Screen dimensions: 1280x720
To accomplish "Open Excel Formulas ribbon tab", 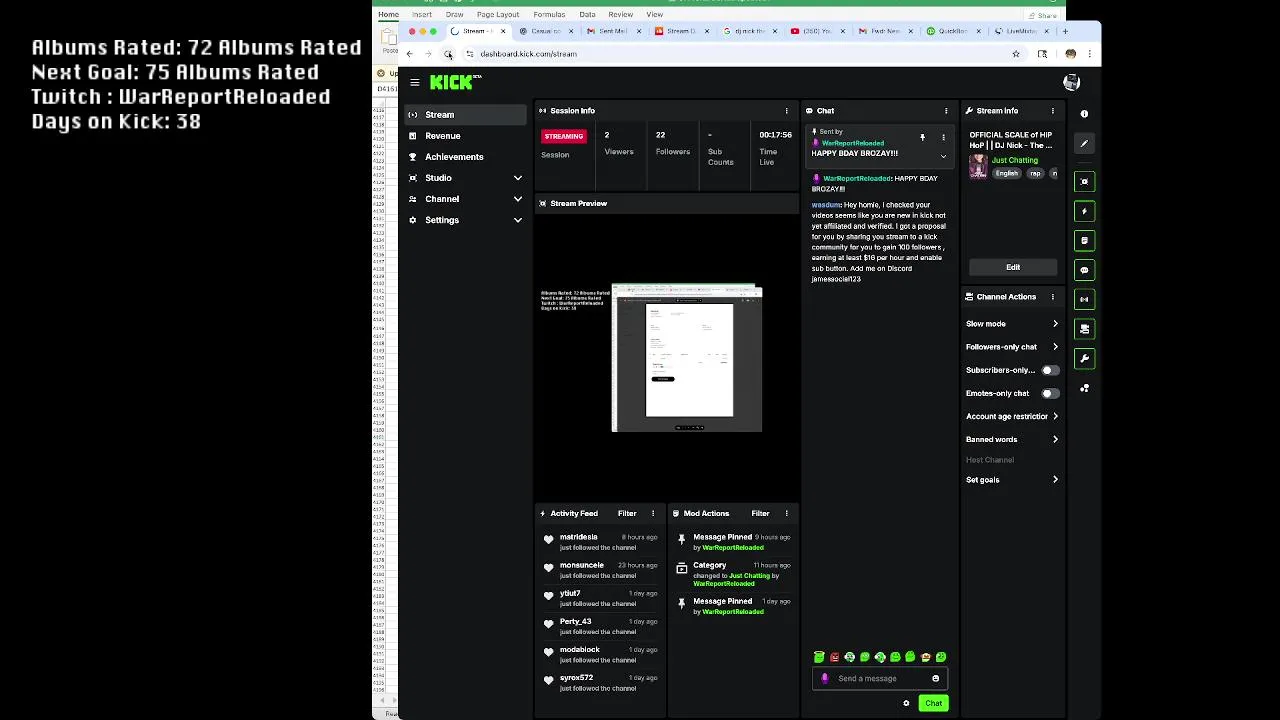I will (x=549, y=15).
